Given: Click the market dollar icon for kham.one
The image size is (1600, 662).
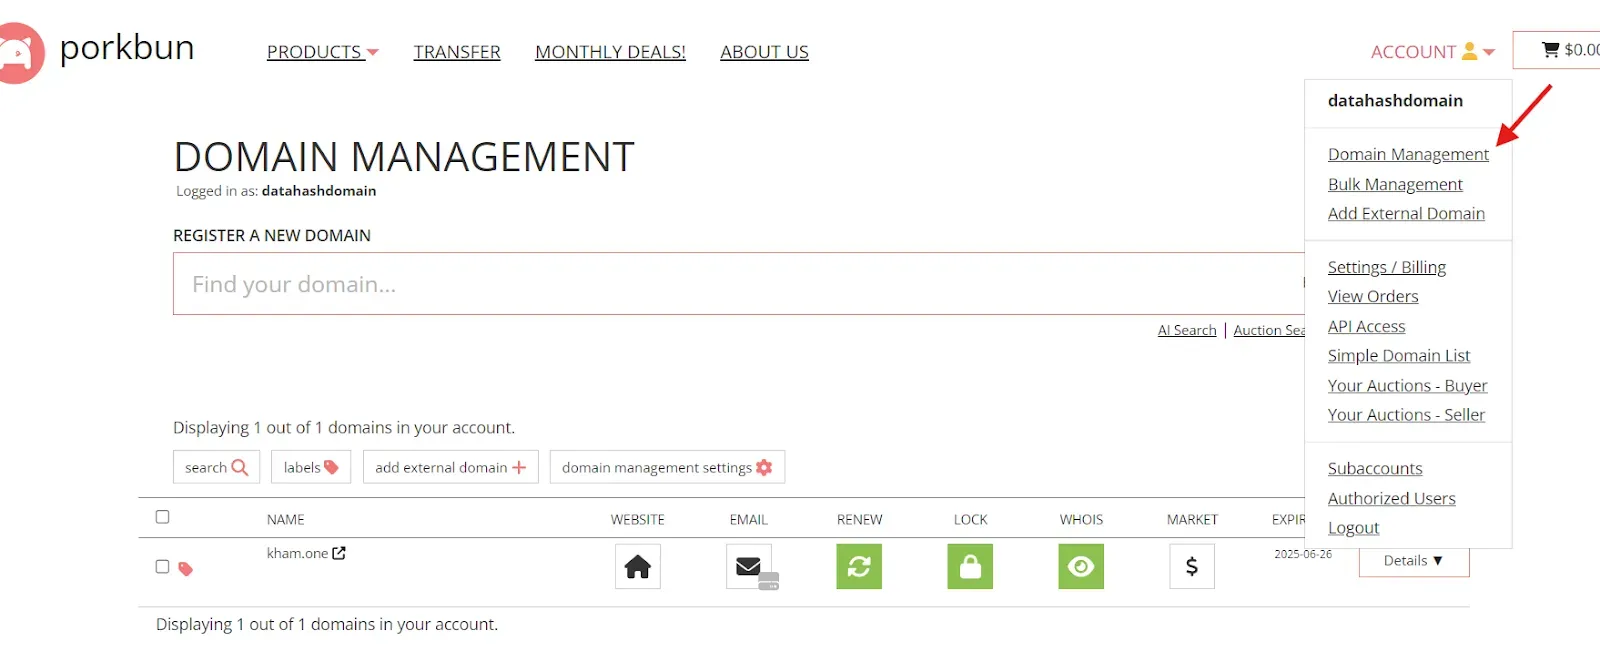Looking at the screenshot, I should click(x=1192, y=567).
